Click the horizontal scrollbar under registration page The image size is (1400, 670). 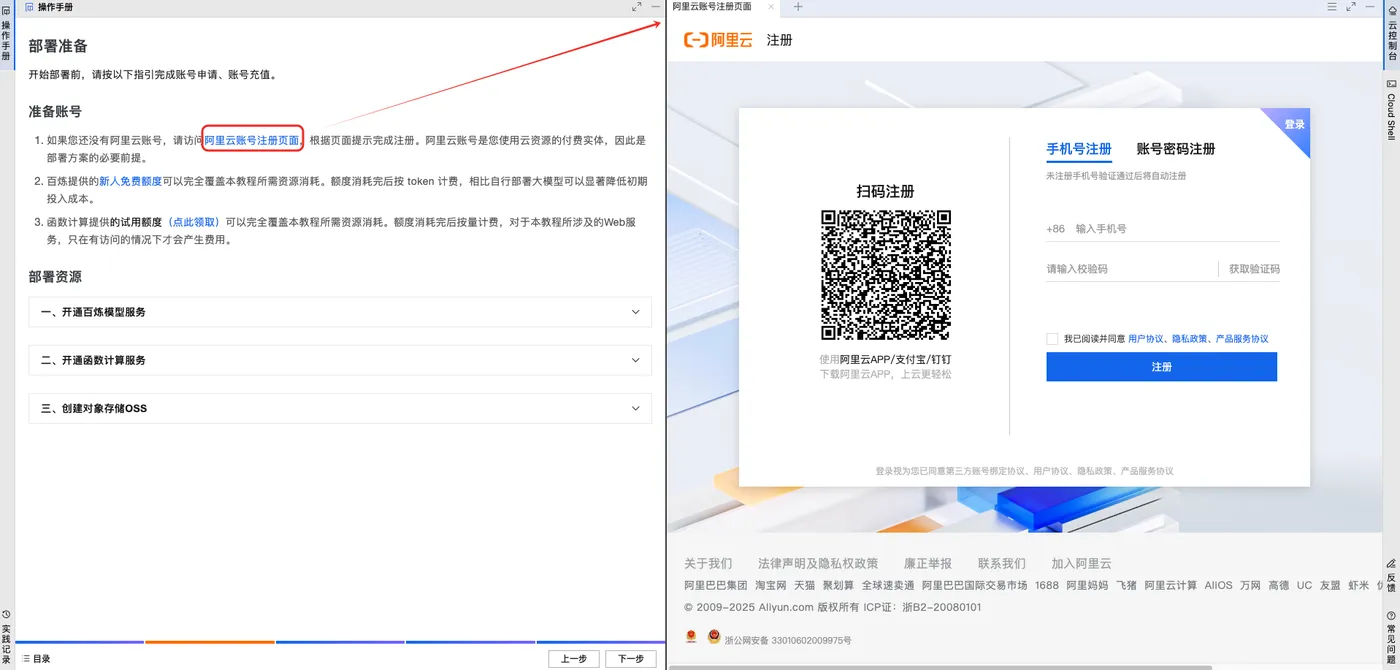pos(940,667)
